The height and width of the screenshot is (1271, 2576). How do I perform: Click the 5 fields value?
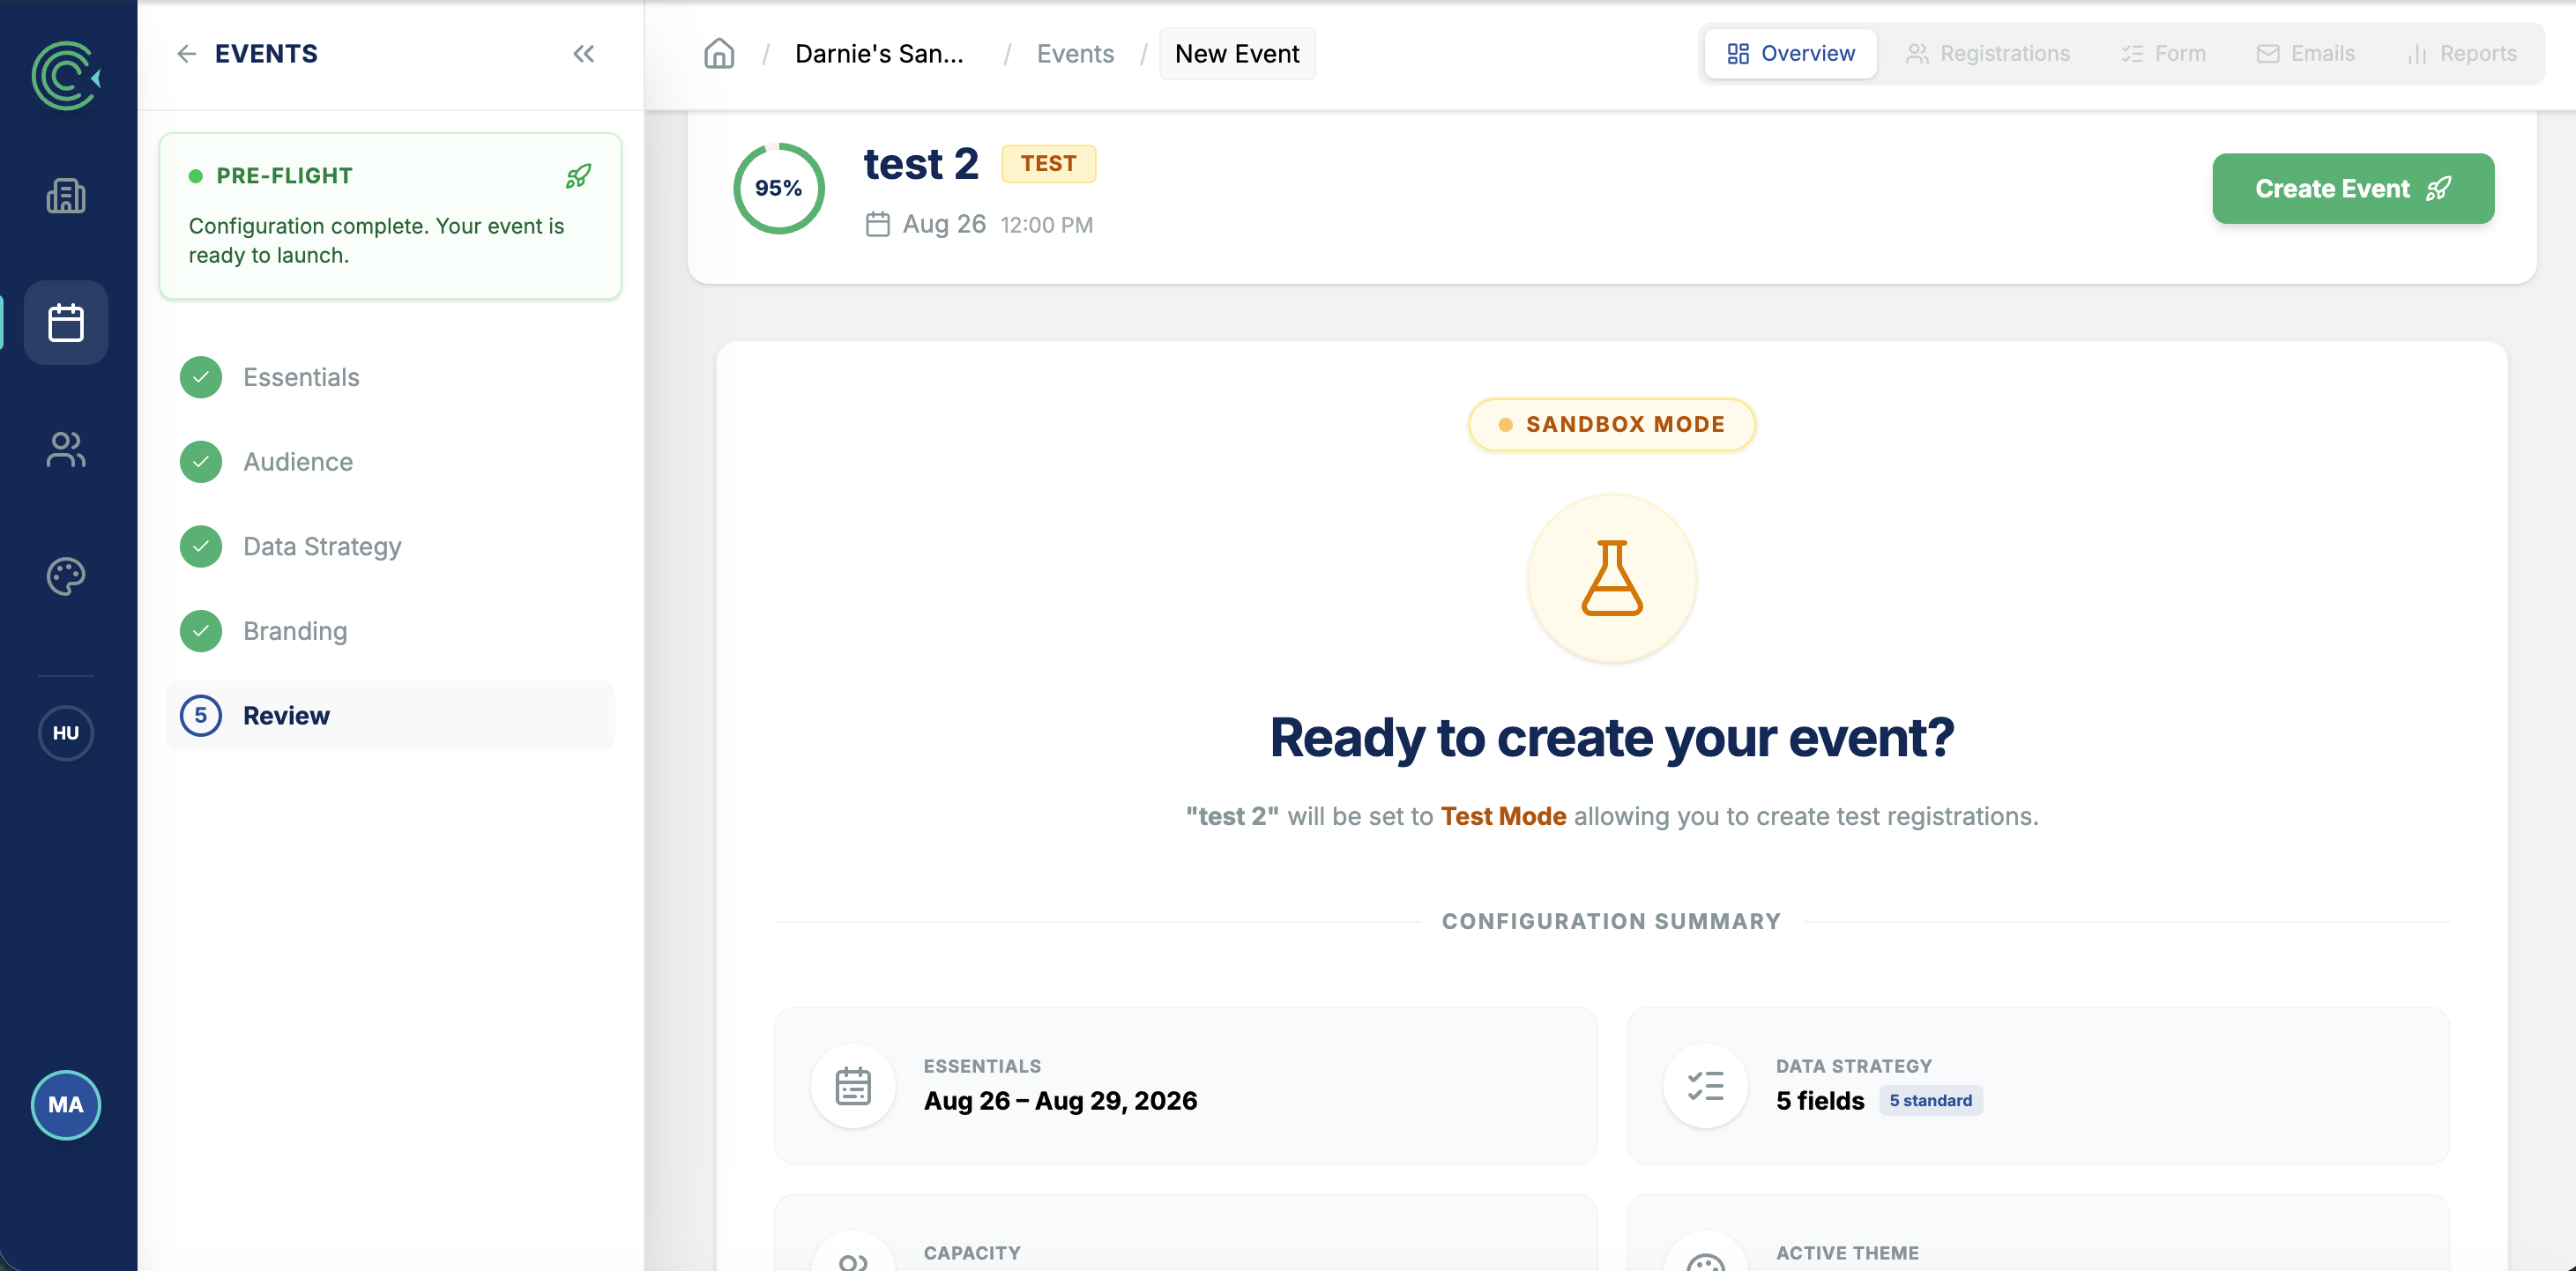tap(1820, 1101)
